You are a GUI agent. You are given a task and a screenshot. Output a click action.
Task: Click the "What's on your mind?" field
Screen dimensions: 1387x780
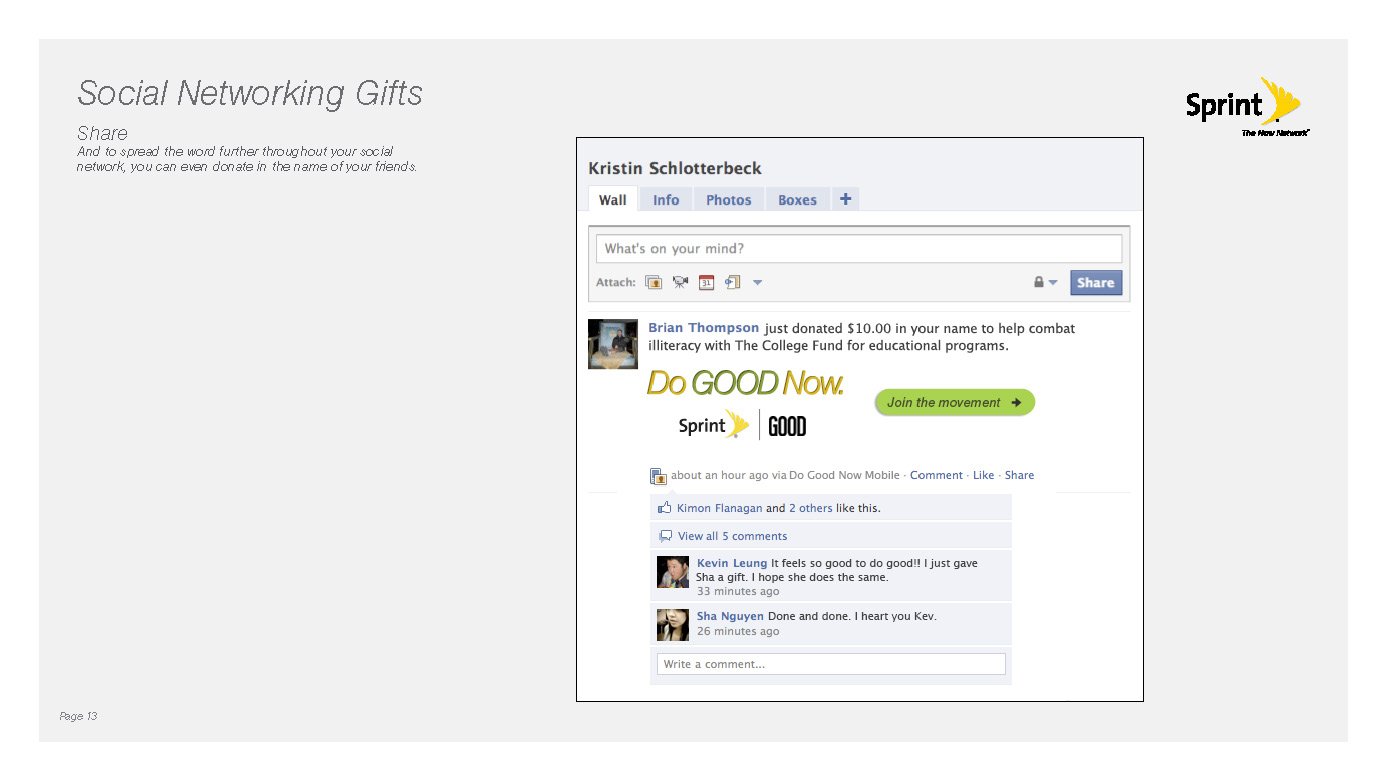point(859,249)
